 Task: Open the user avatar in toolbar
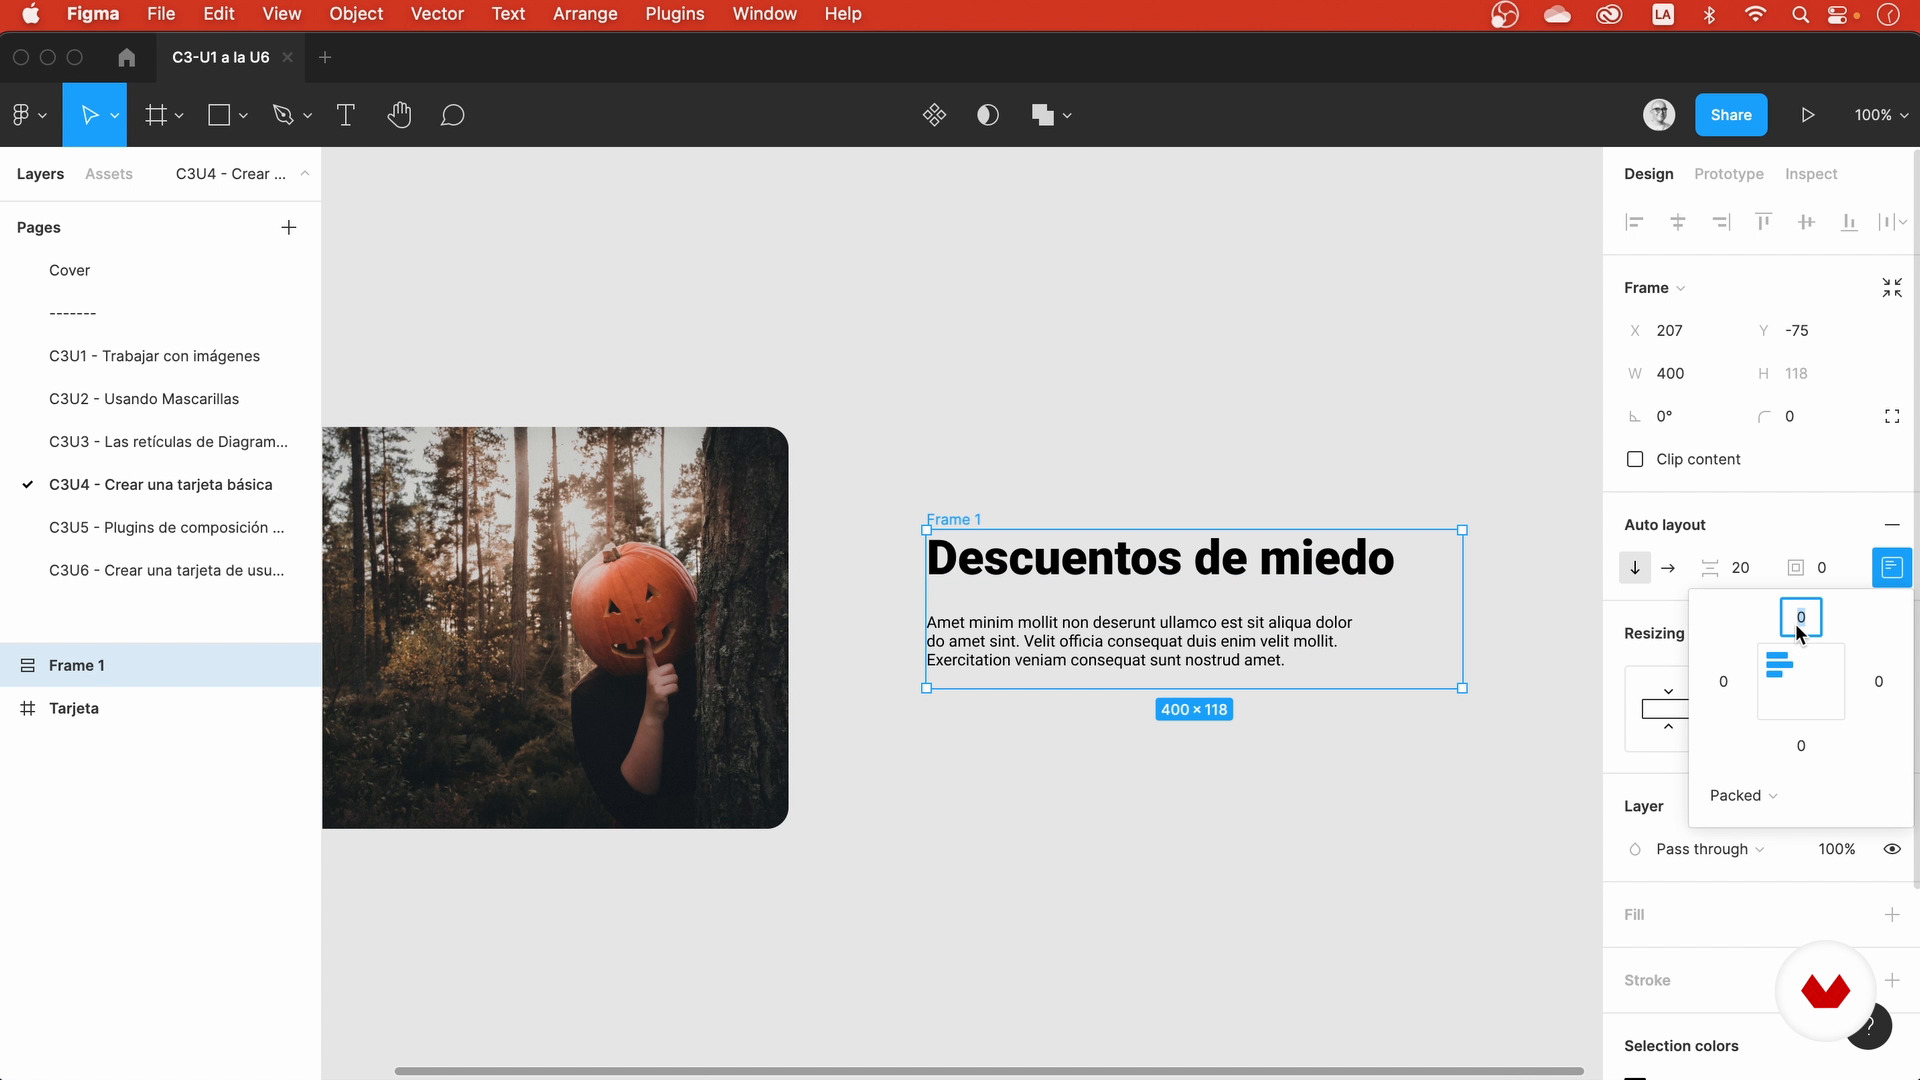tap(1659, 115)
